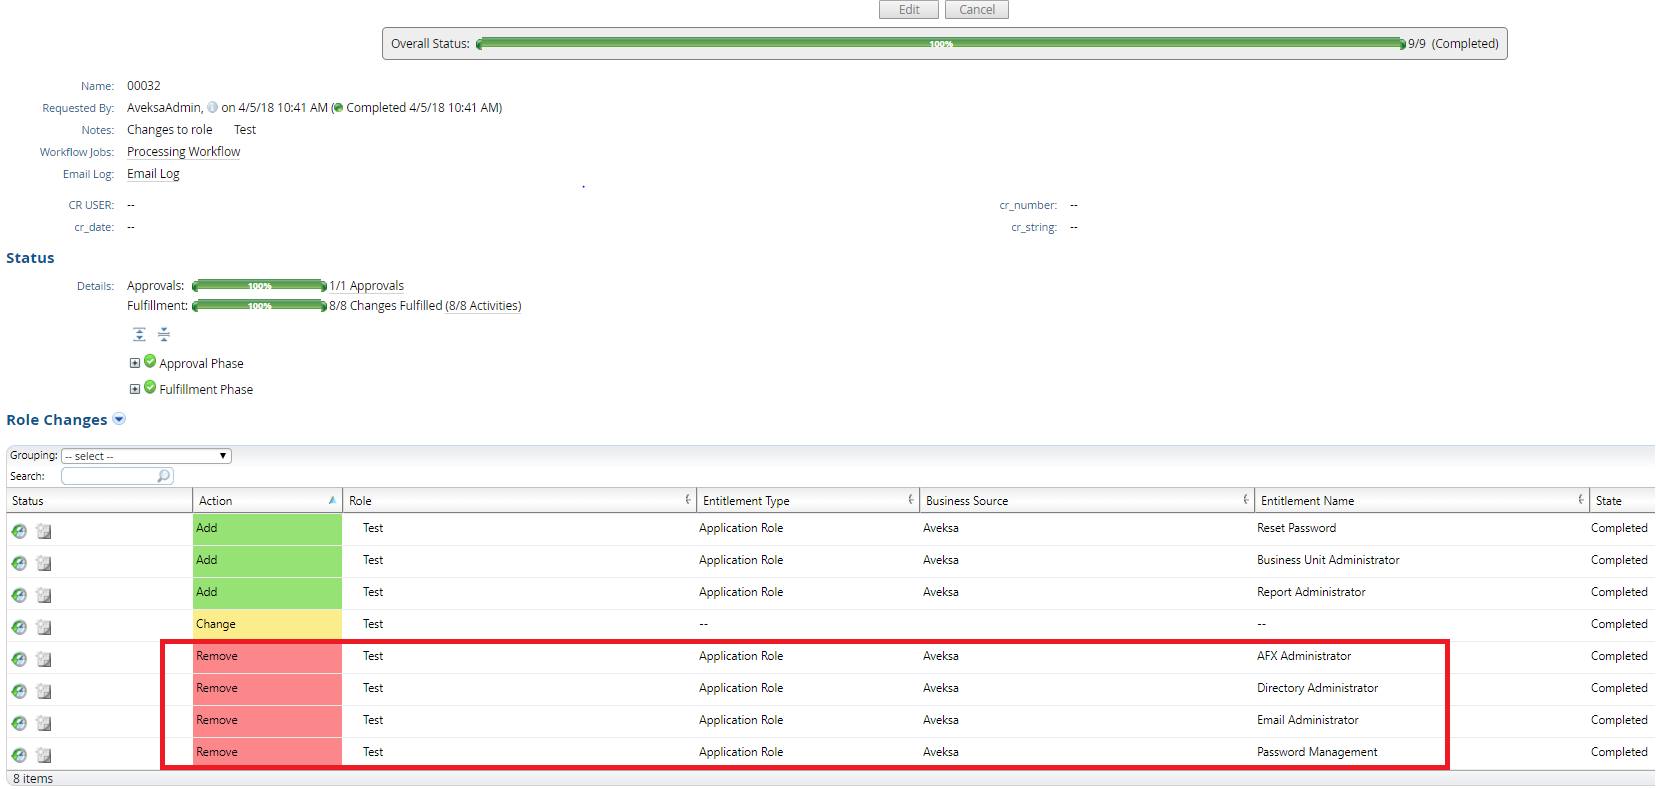Expand the Fulfillment Phase tree node
This screenshot has height=789, width=1656.
(135, 389)
